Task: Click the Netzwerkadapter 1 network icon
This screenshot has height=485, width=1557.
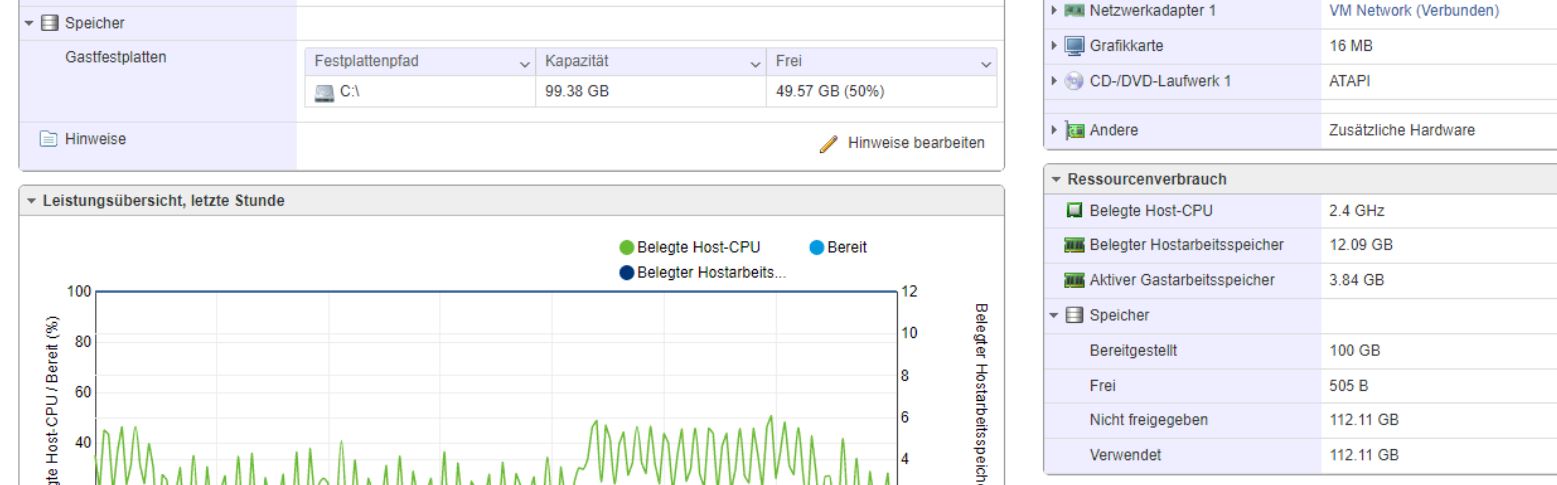Action: click(1072, 12)
